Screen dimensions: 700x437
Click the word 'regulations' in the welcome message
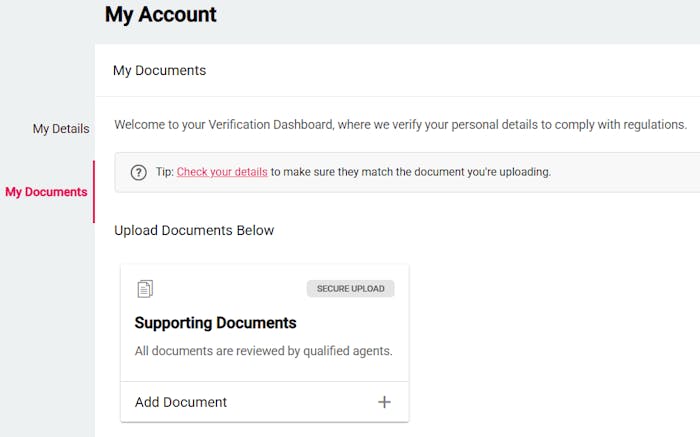(653, 125)
